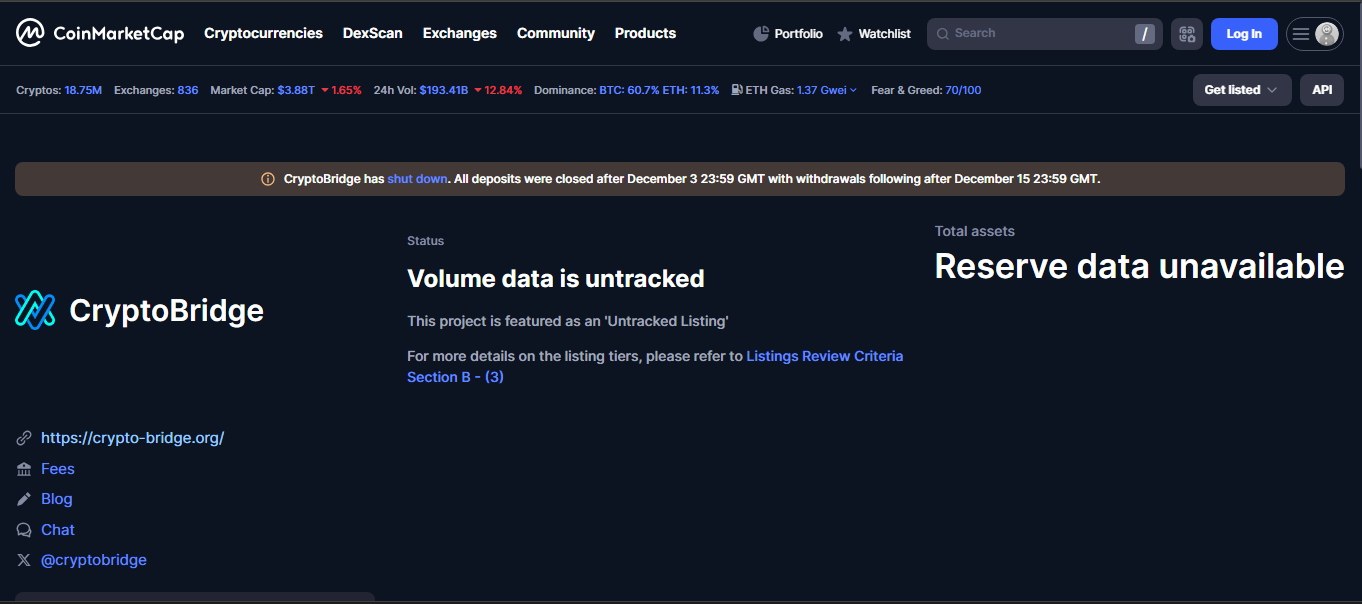
Task: Open the @cryptobridge X profile link
Action: coord(94,560)
